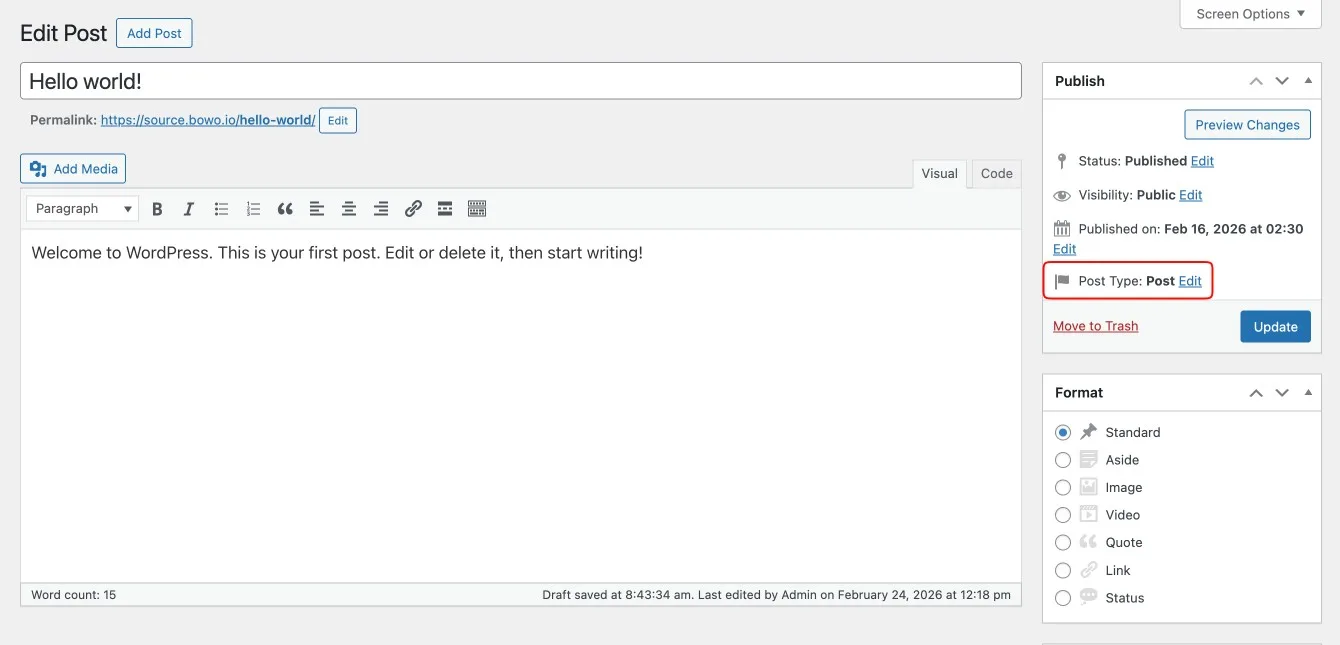Open the insert/edit link tool
Image resolution: width=1340 pixels, height=645 pixels.
coord(413,209)
